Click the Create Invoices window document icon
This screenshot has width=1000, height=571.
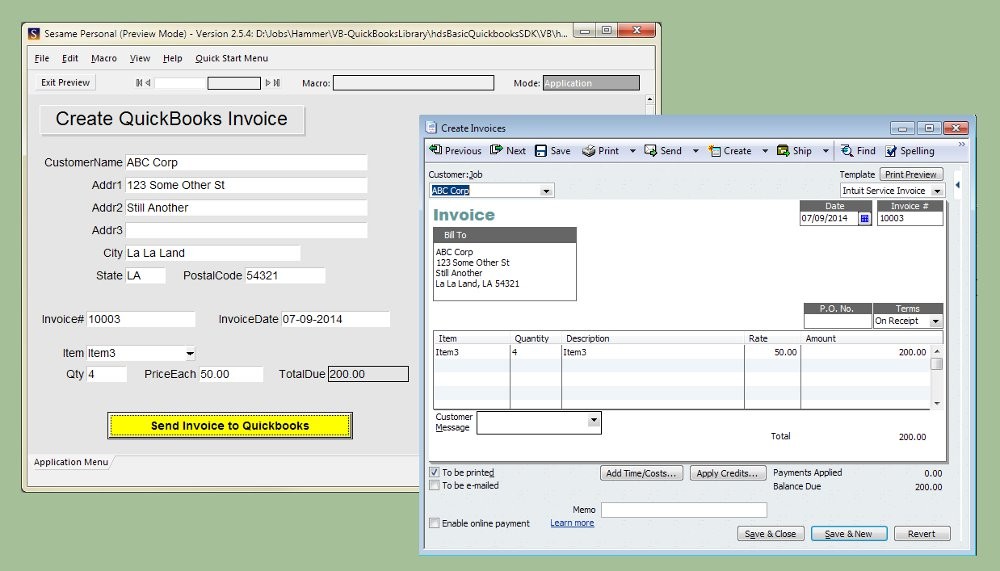(x=431, y=128)
